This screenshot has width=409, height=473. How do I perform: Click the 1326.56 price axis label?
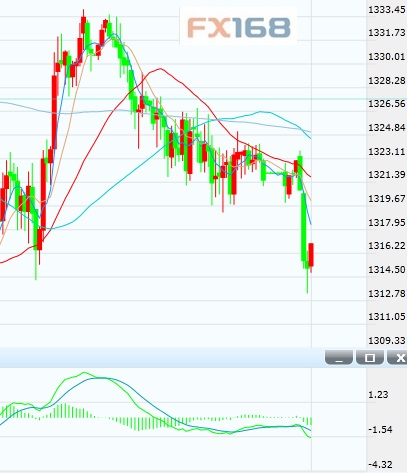387,104
